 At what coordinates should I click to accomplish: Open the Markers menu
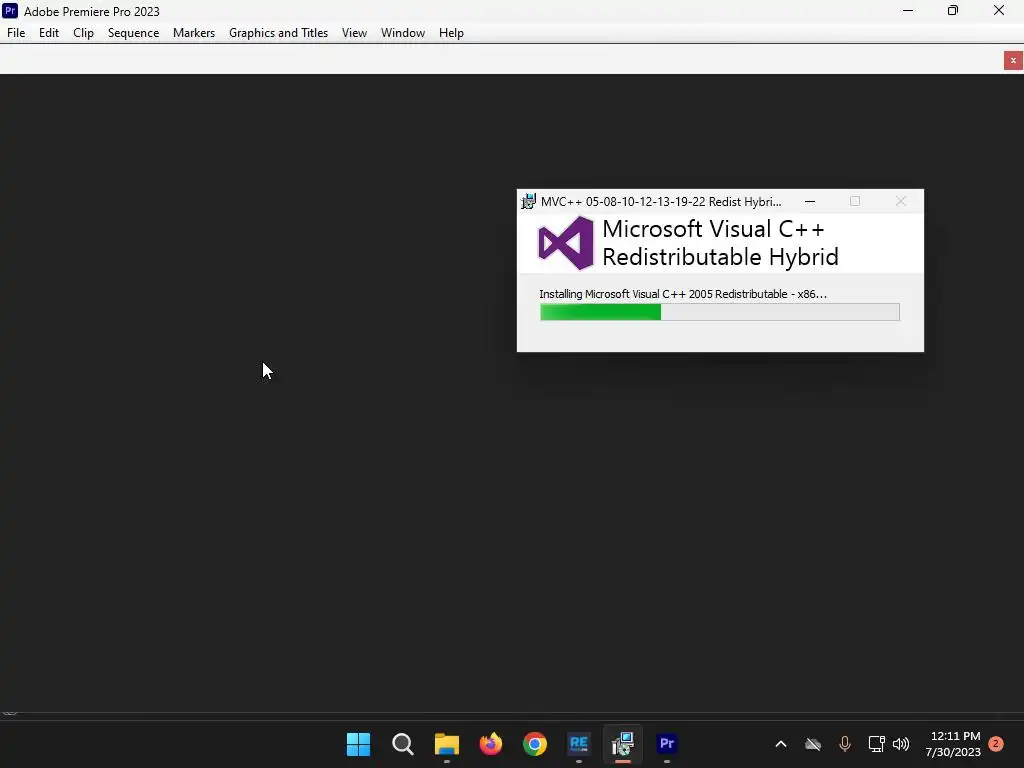[x=193, y=33]
